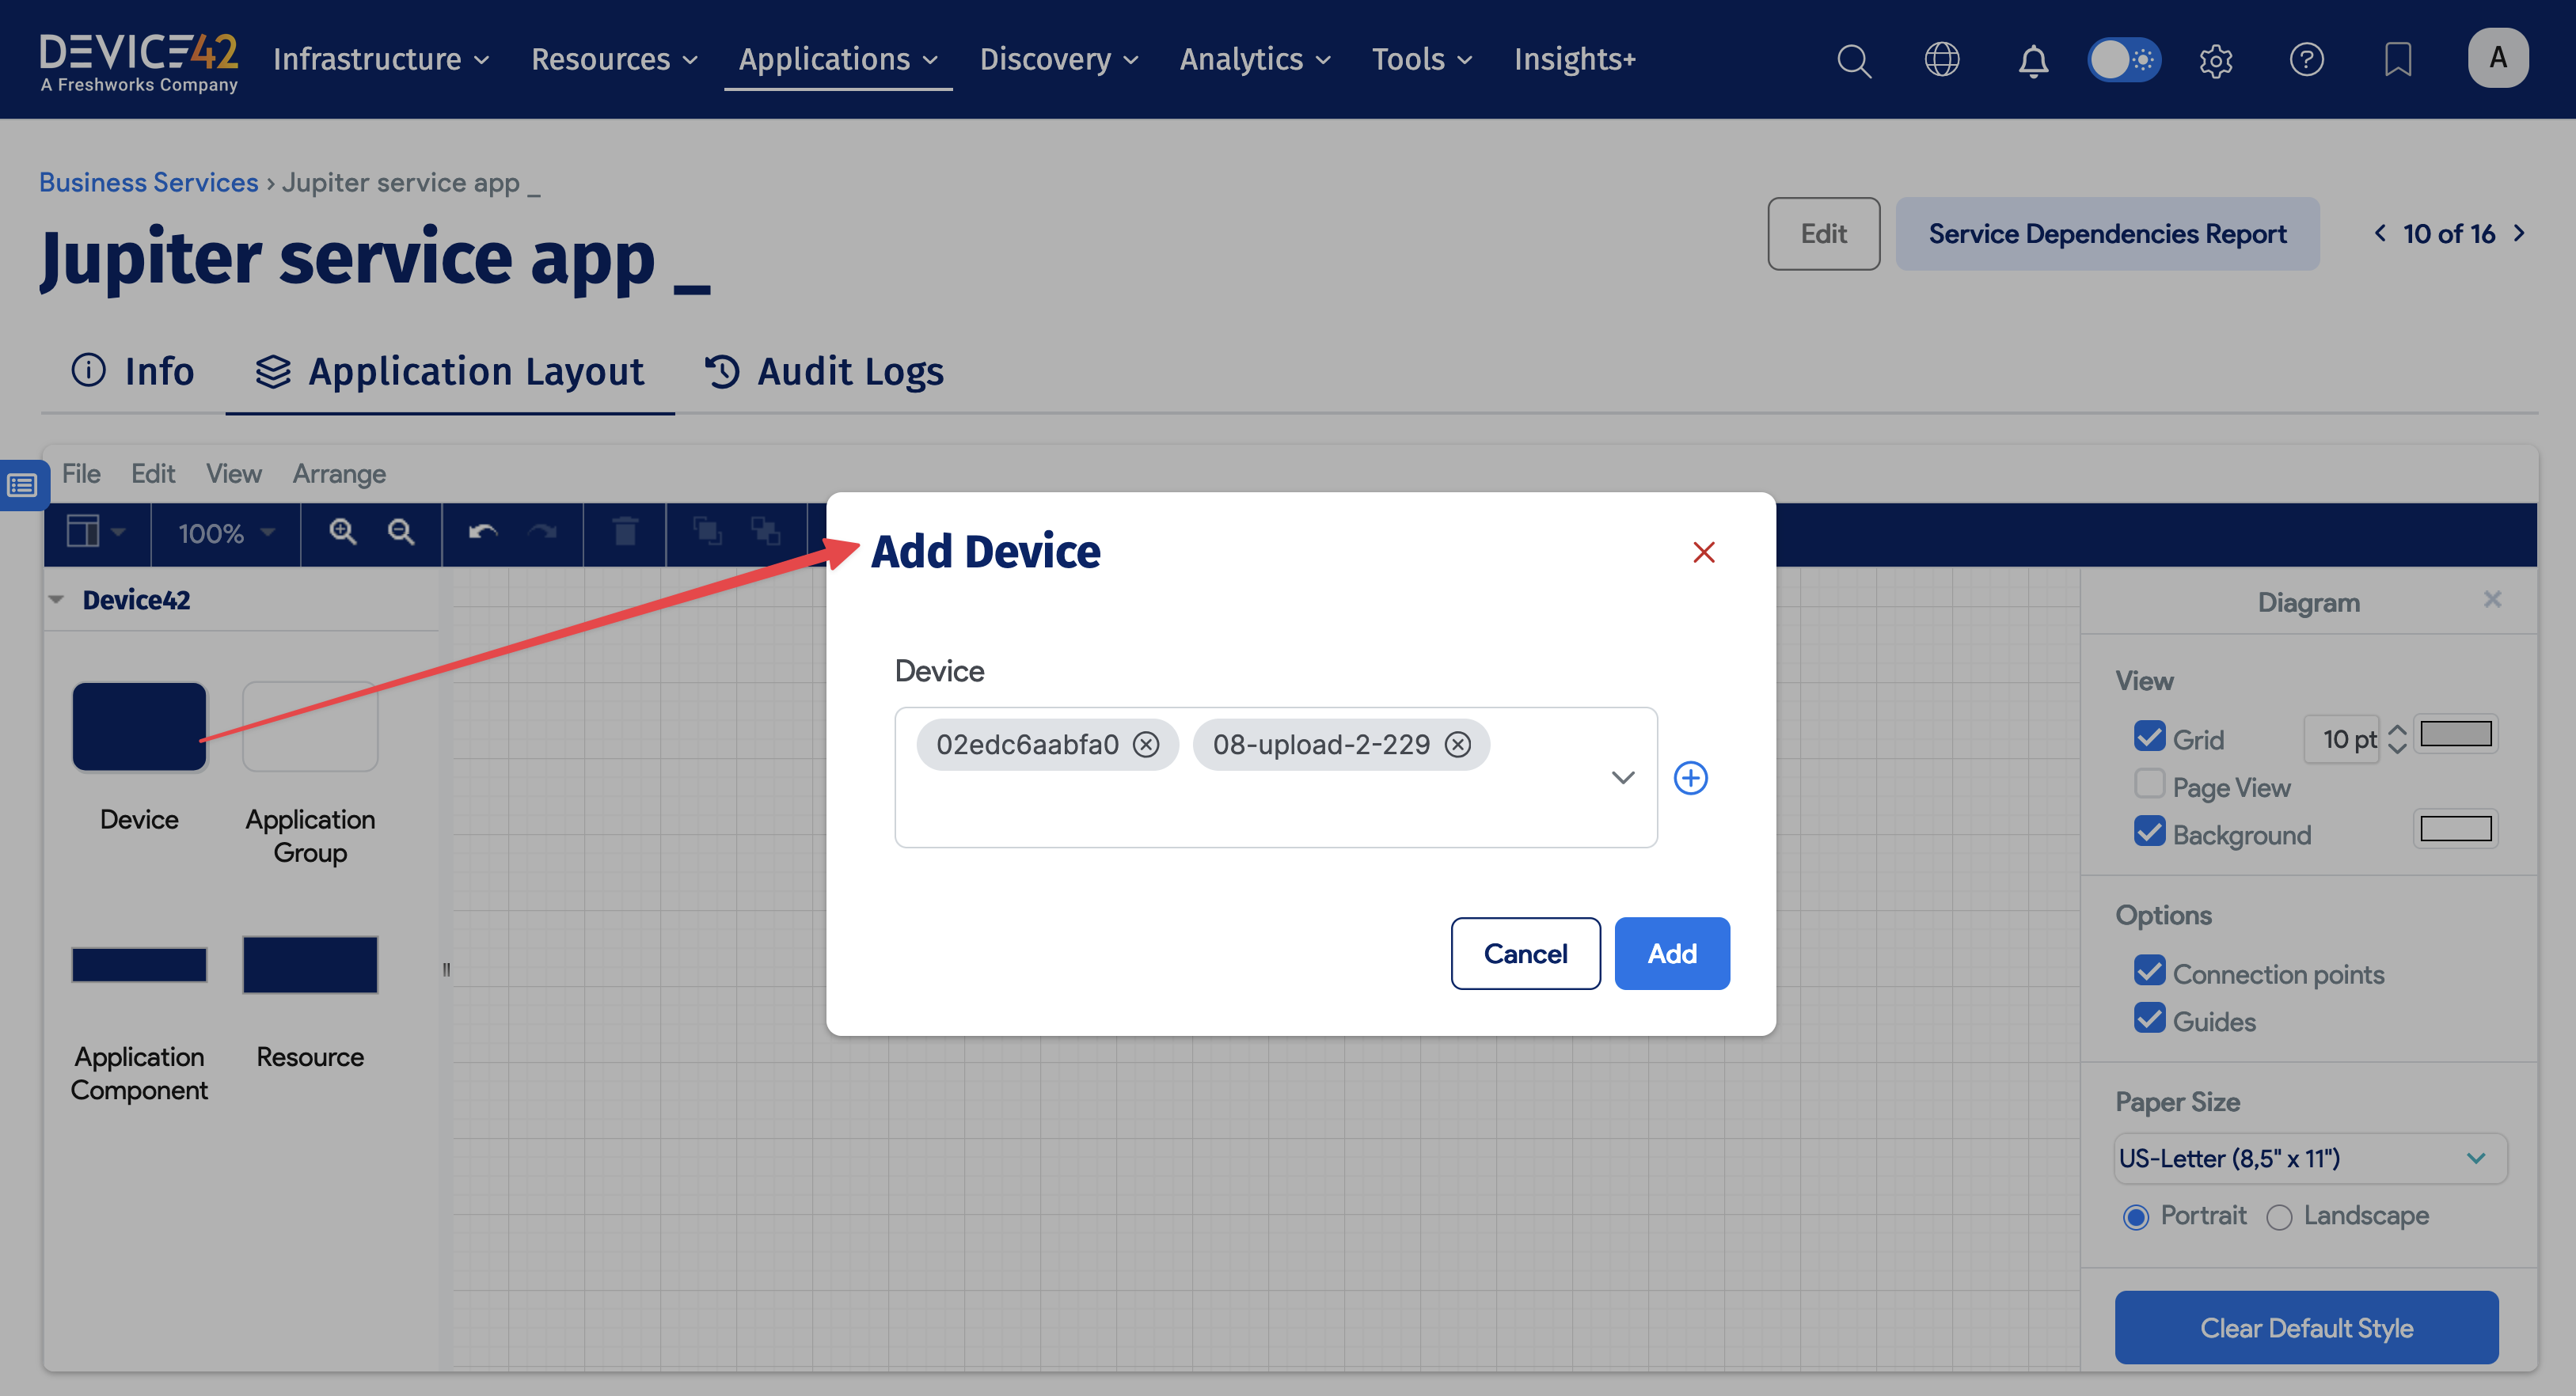The image size is (2576, 1396).
Task: Click the Service Dependencies Report button
Action: click(2107, 233)
